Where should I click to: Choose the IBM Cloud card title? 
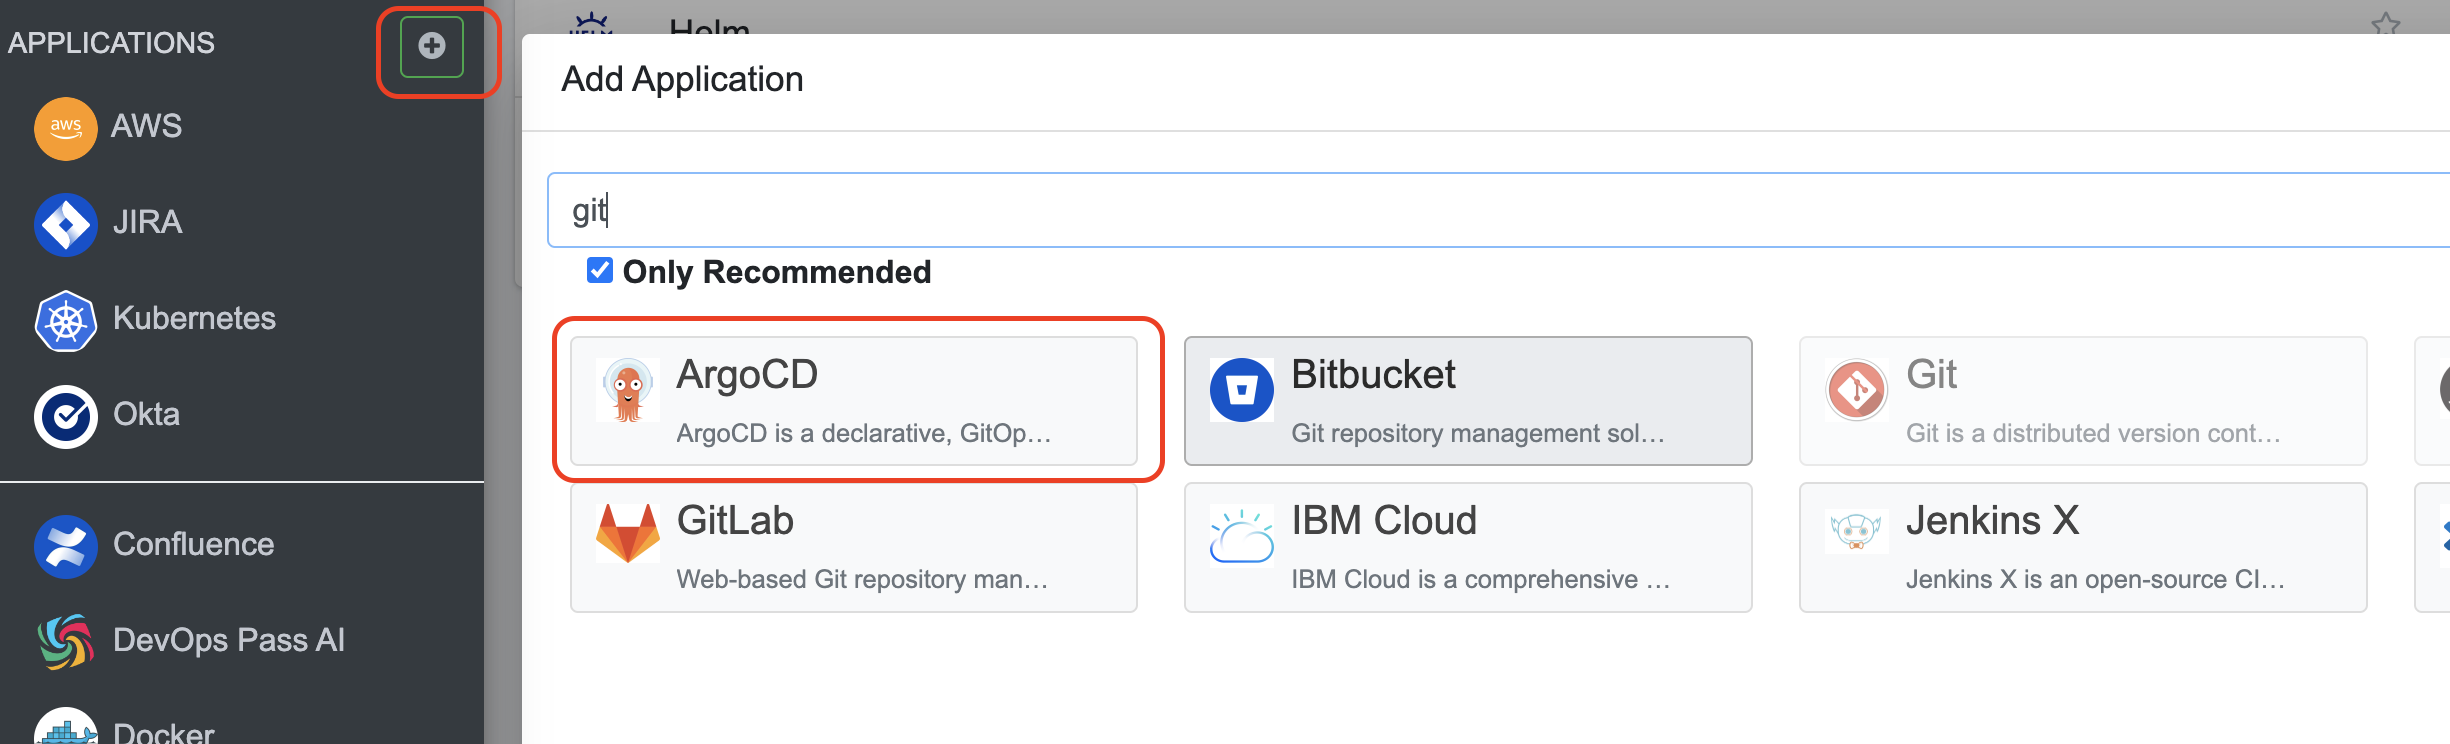(x=1384, y=521)
